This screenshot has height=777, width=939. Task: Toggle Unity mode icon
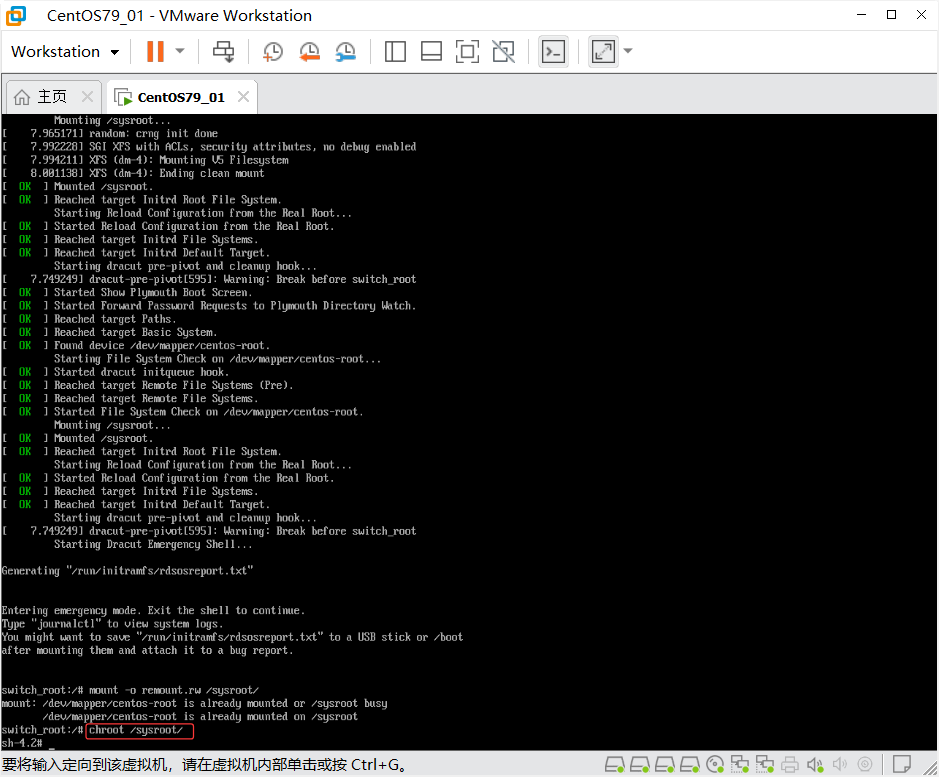click(503, 52)
